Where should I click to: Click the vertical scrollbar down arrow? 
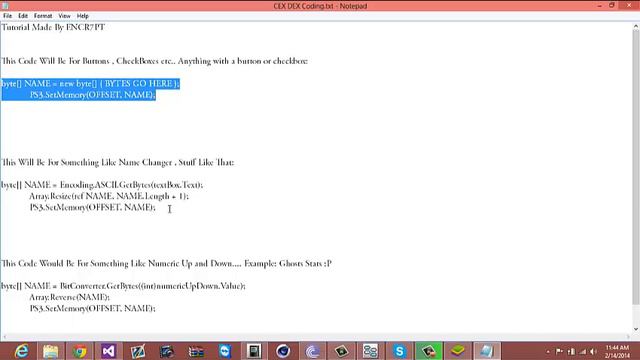(636, 329)
